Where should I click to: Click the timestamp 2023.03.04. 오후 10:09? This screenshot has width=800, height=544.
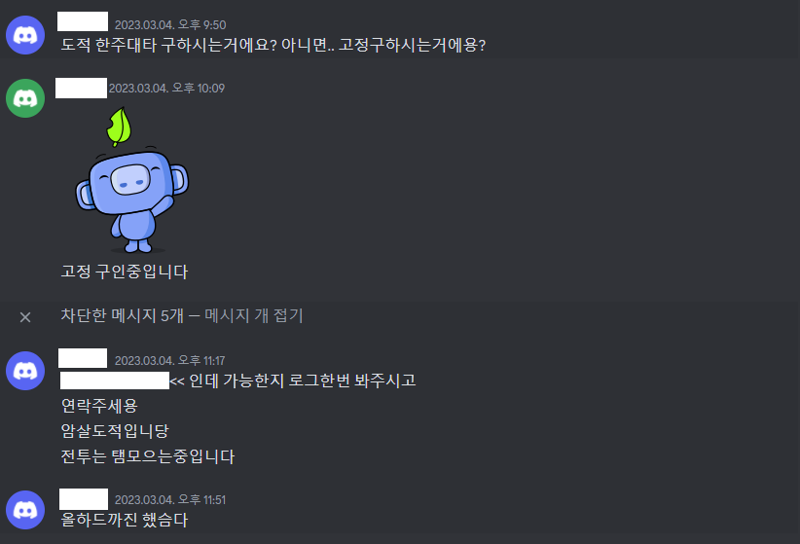pyautogui.click(x=167, y=88)
